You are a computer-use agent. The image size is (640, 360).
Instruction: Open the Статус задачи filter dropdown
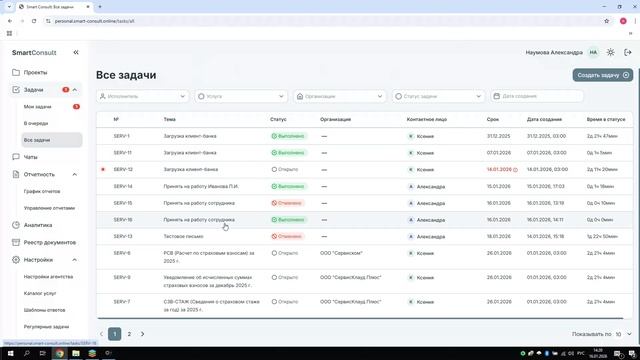(x=438, y=96)
